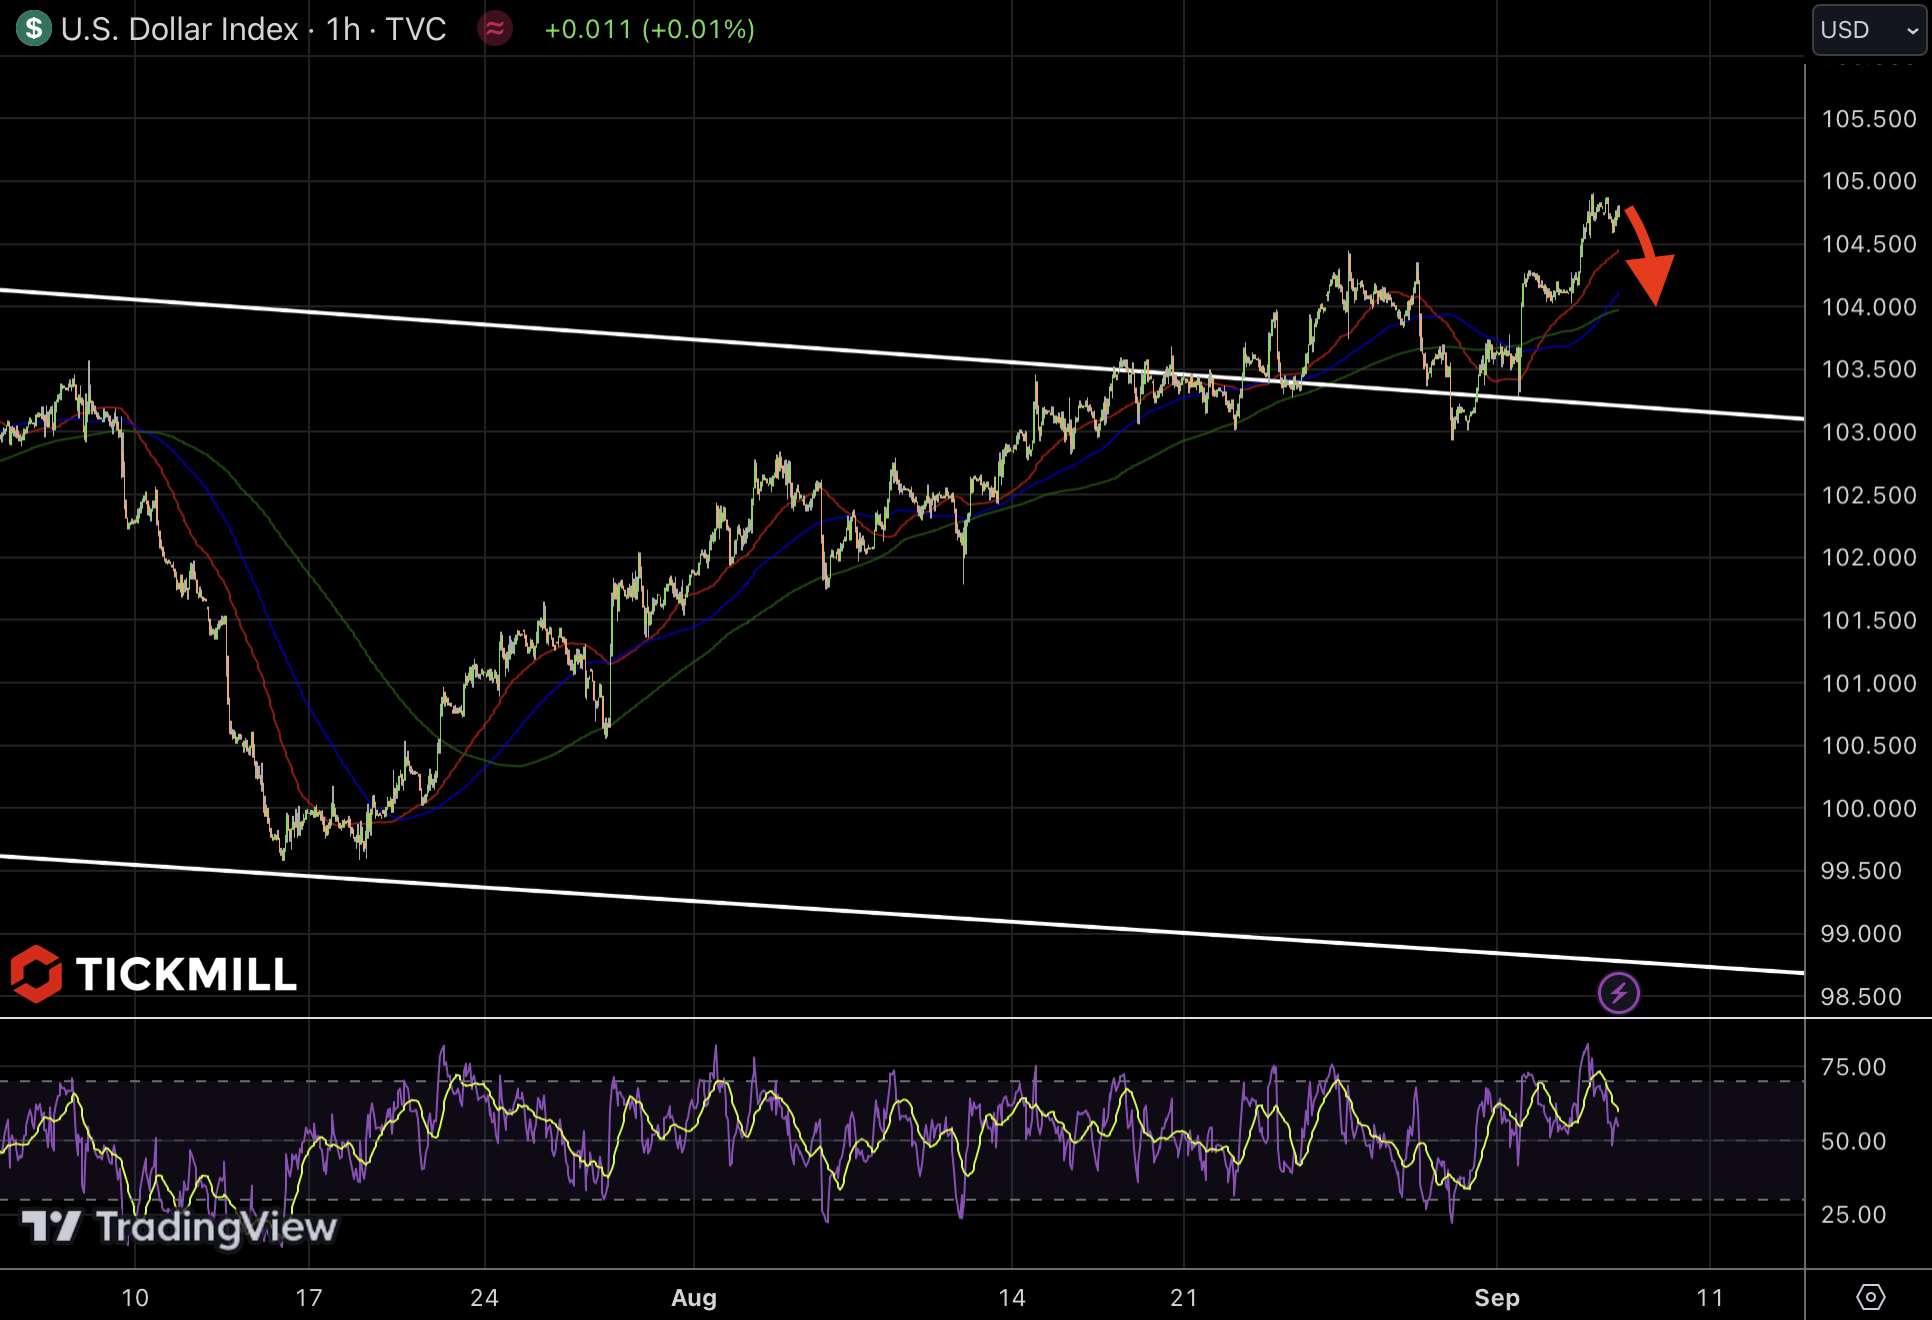Screen dimensions: 1932x1320
Task: Click the red approximate-data status icon
Action: [495, 28]
